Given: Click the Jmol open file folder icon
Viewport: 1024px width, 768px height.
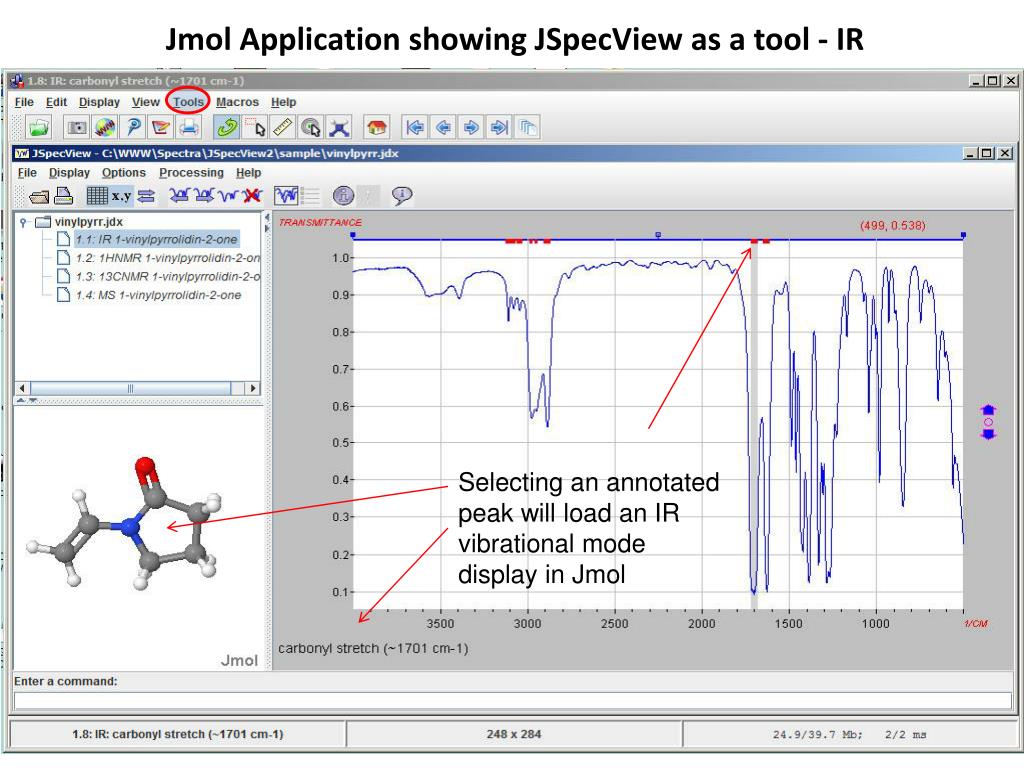Looking at the screenshot, I should pyautogui.click(x=39, y=127).
